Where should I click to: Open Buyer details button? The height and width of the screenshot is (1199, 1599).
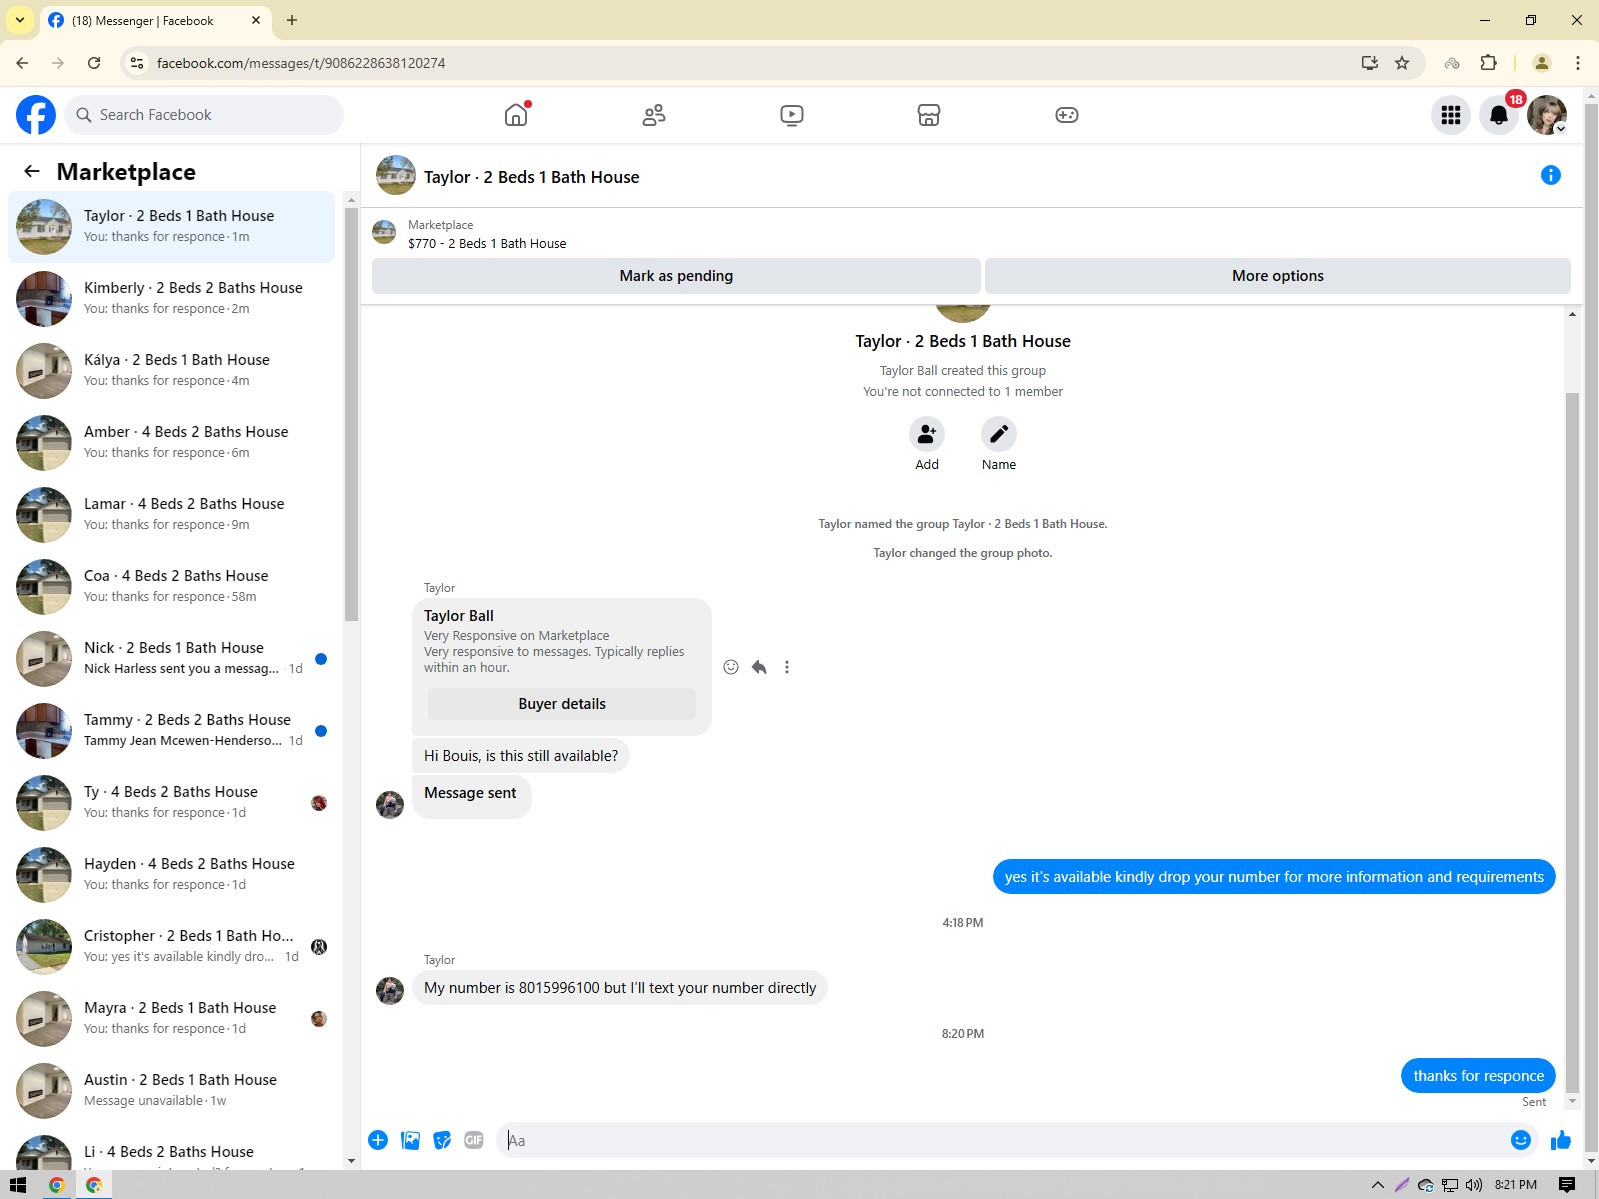point(562,704)
